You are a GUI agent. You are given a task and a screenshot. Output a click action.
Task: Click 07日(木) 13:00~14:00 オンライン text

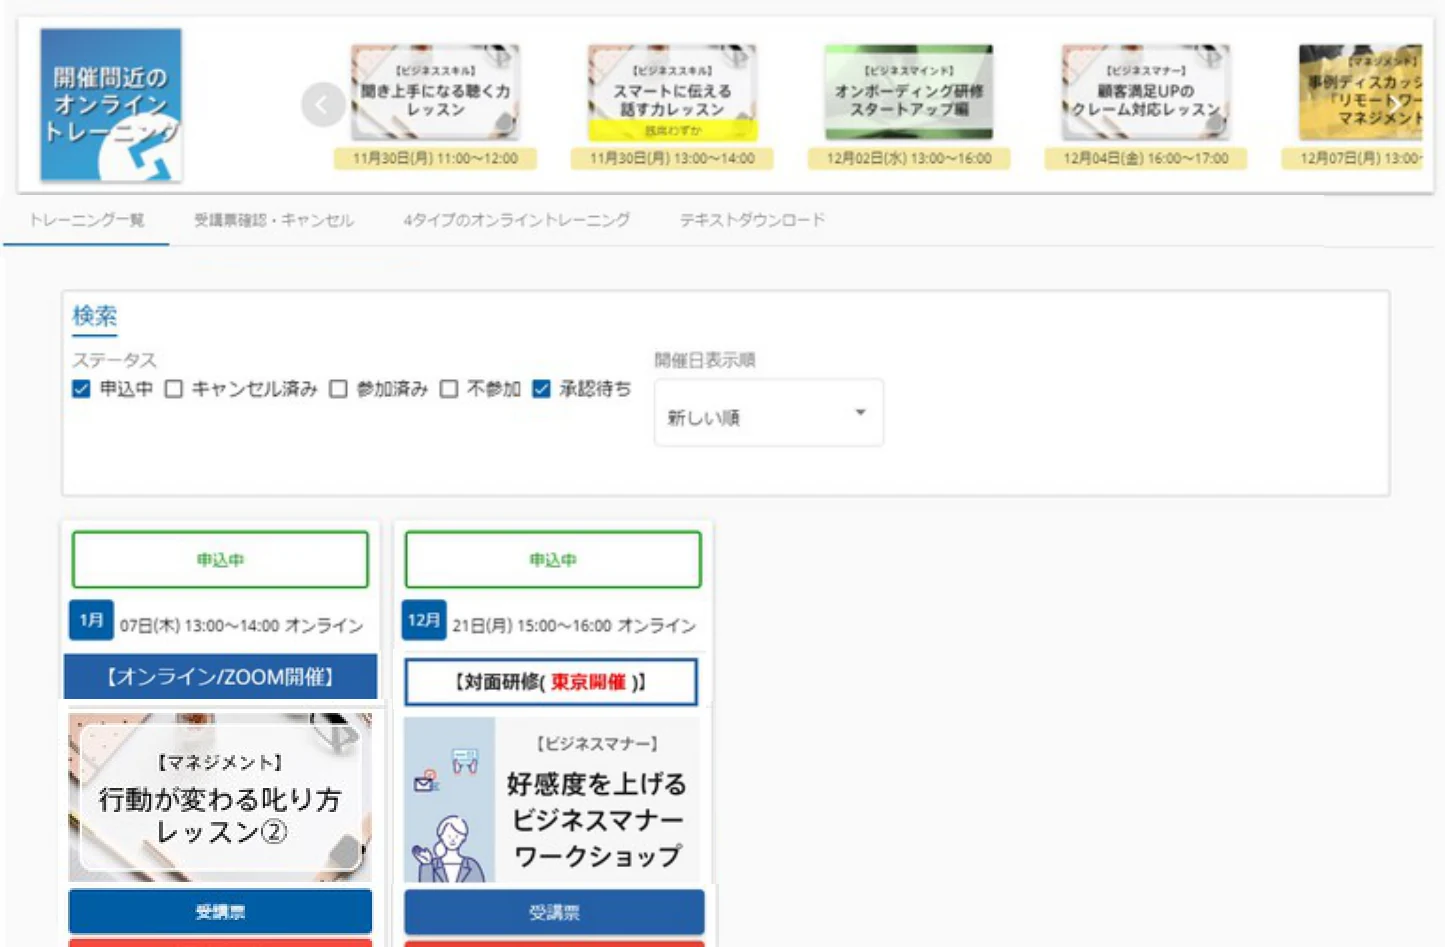[x=241, y=626]
